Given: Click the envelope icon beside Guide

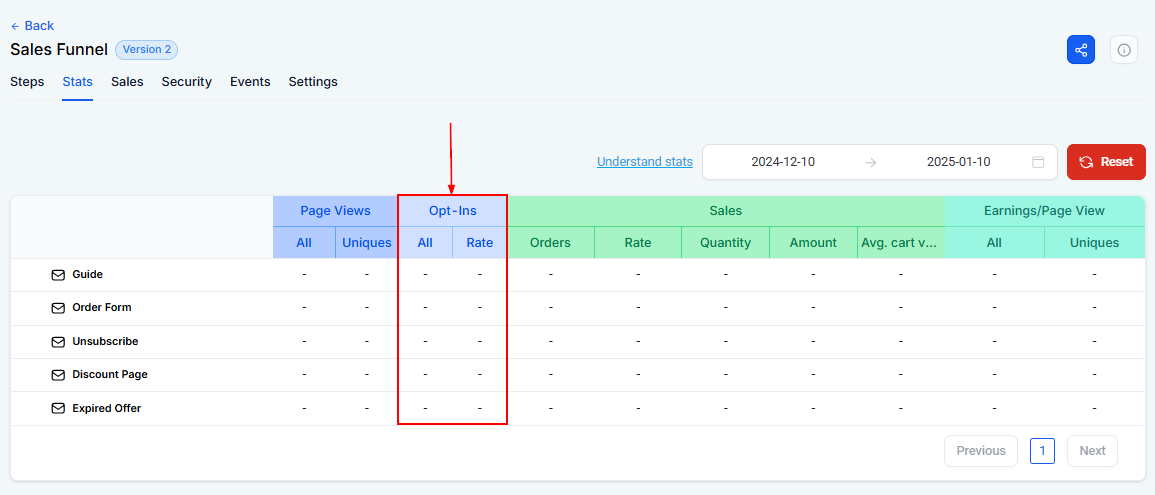Looking at the screenshot, I should [58, 275].
